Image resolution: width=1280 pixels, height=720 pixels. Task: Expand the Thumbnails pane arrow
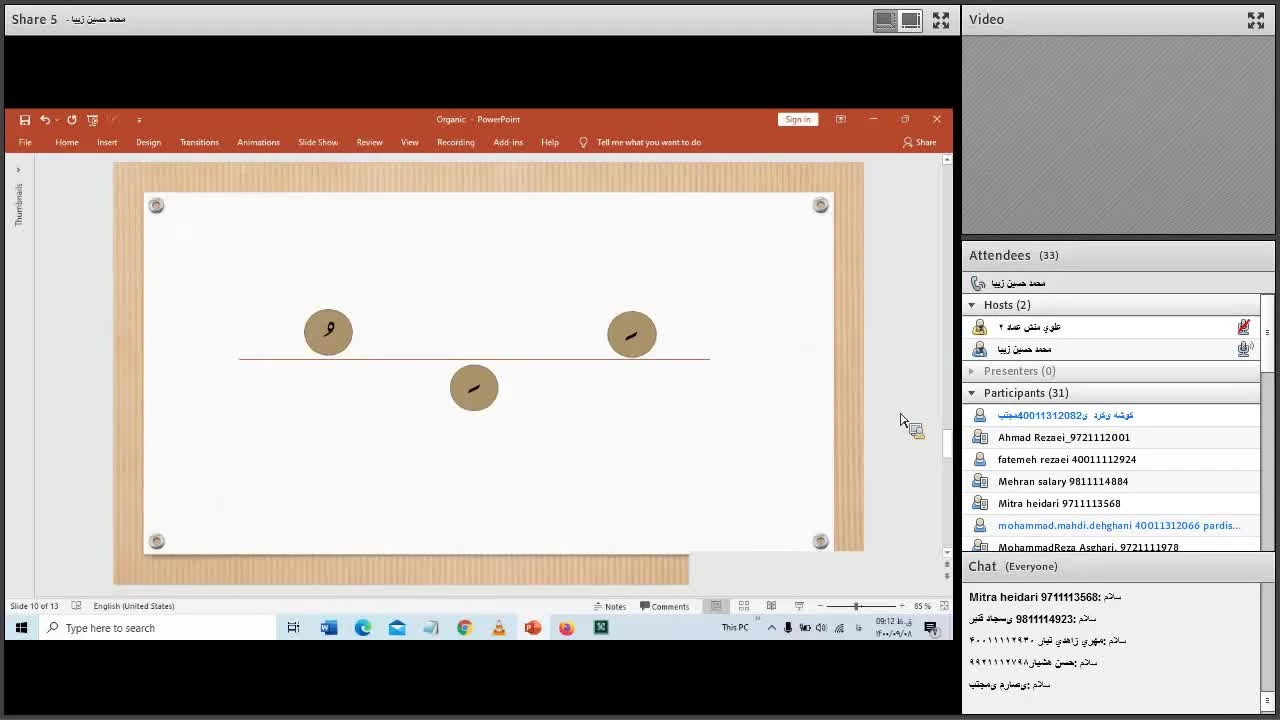point(18,170)
